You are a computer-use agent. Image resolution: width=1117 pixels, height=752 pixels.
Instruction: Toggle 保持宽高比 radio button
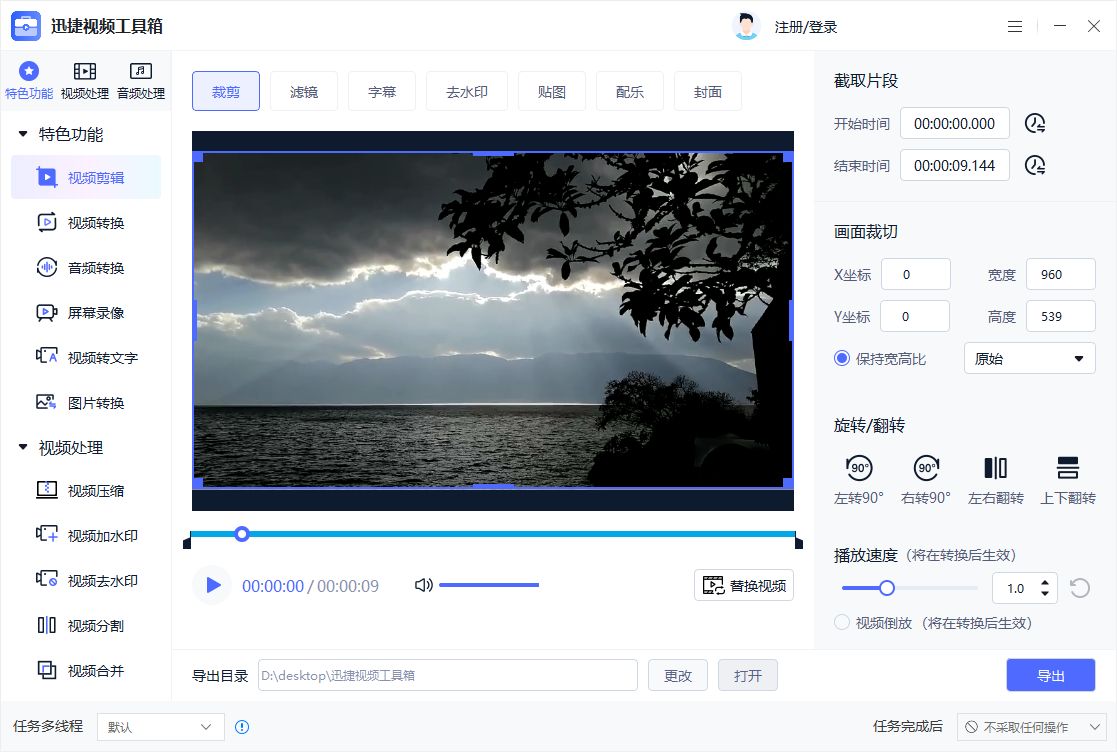[x=842, y=358]
